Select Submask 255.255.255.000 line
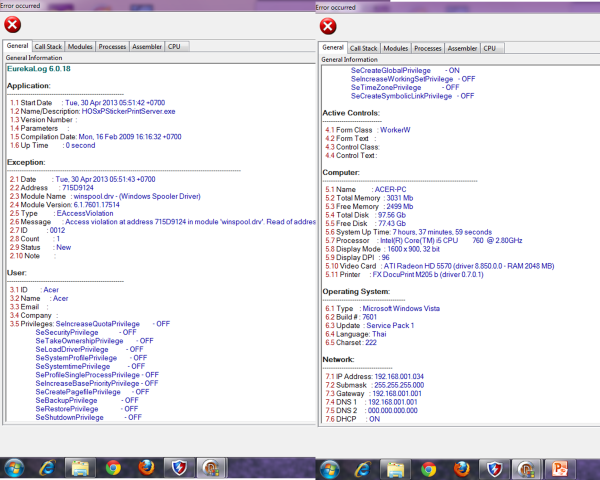600x480 pixels. tap(375, 385)
